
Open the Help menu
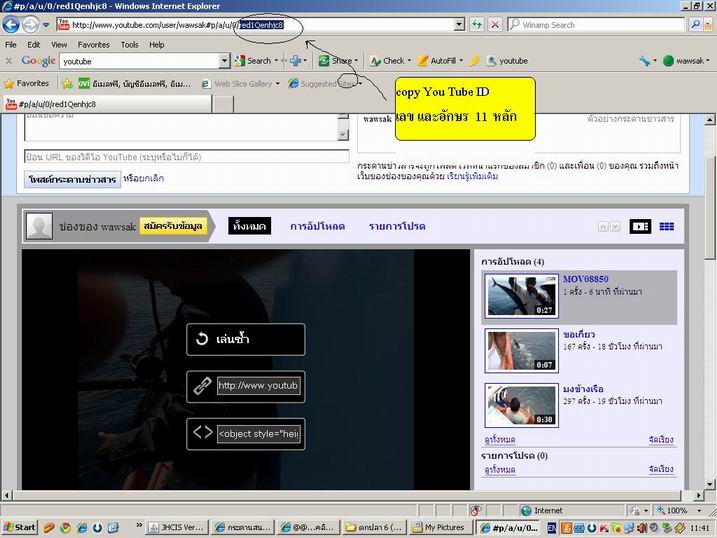tap(156, 45)
